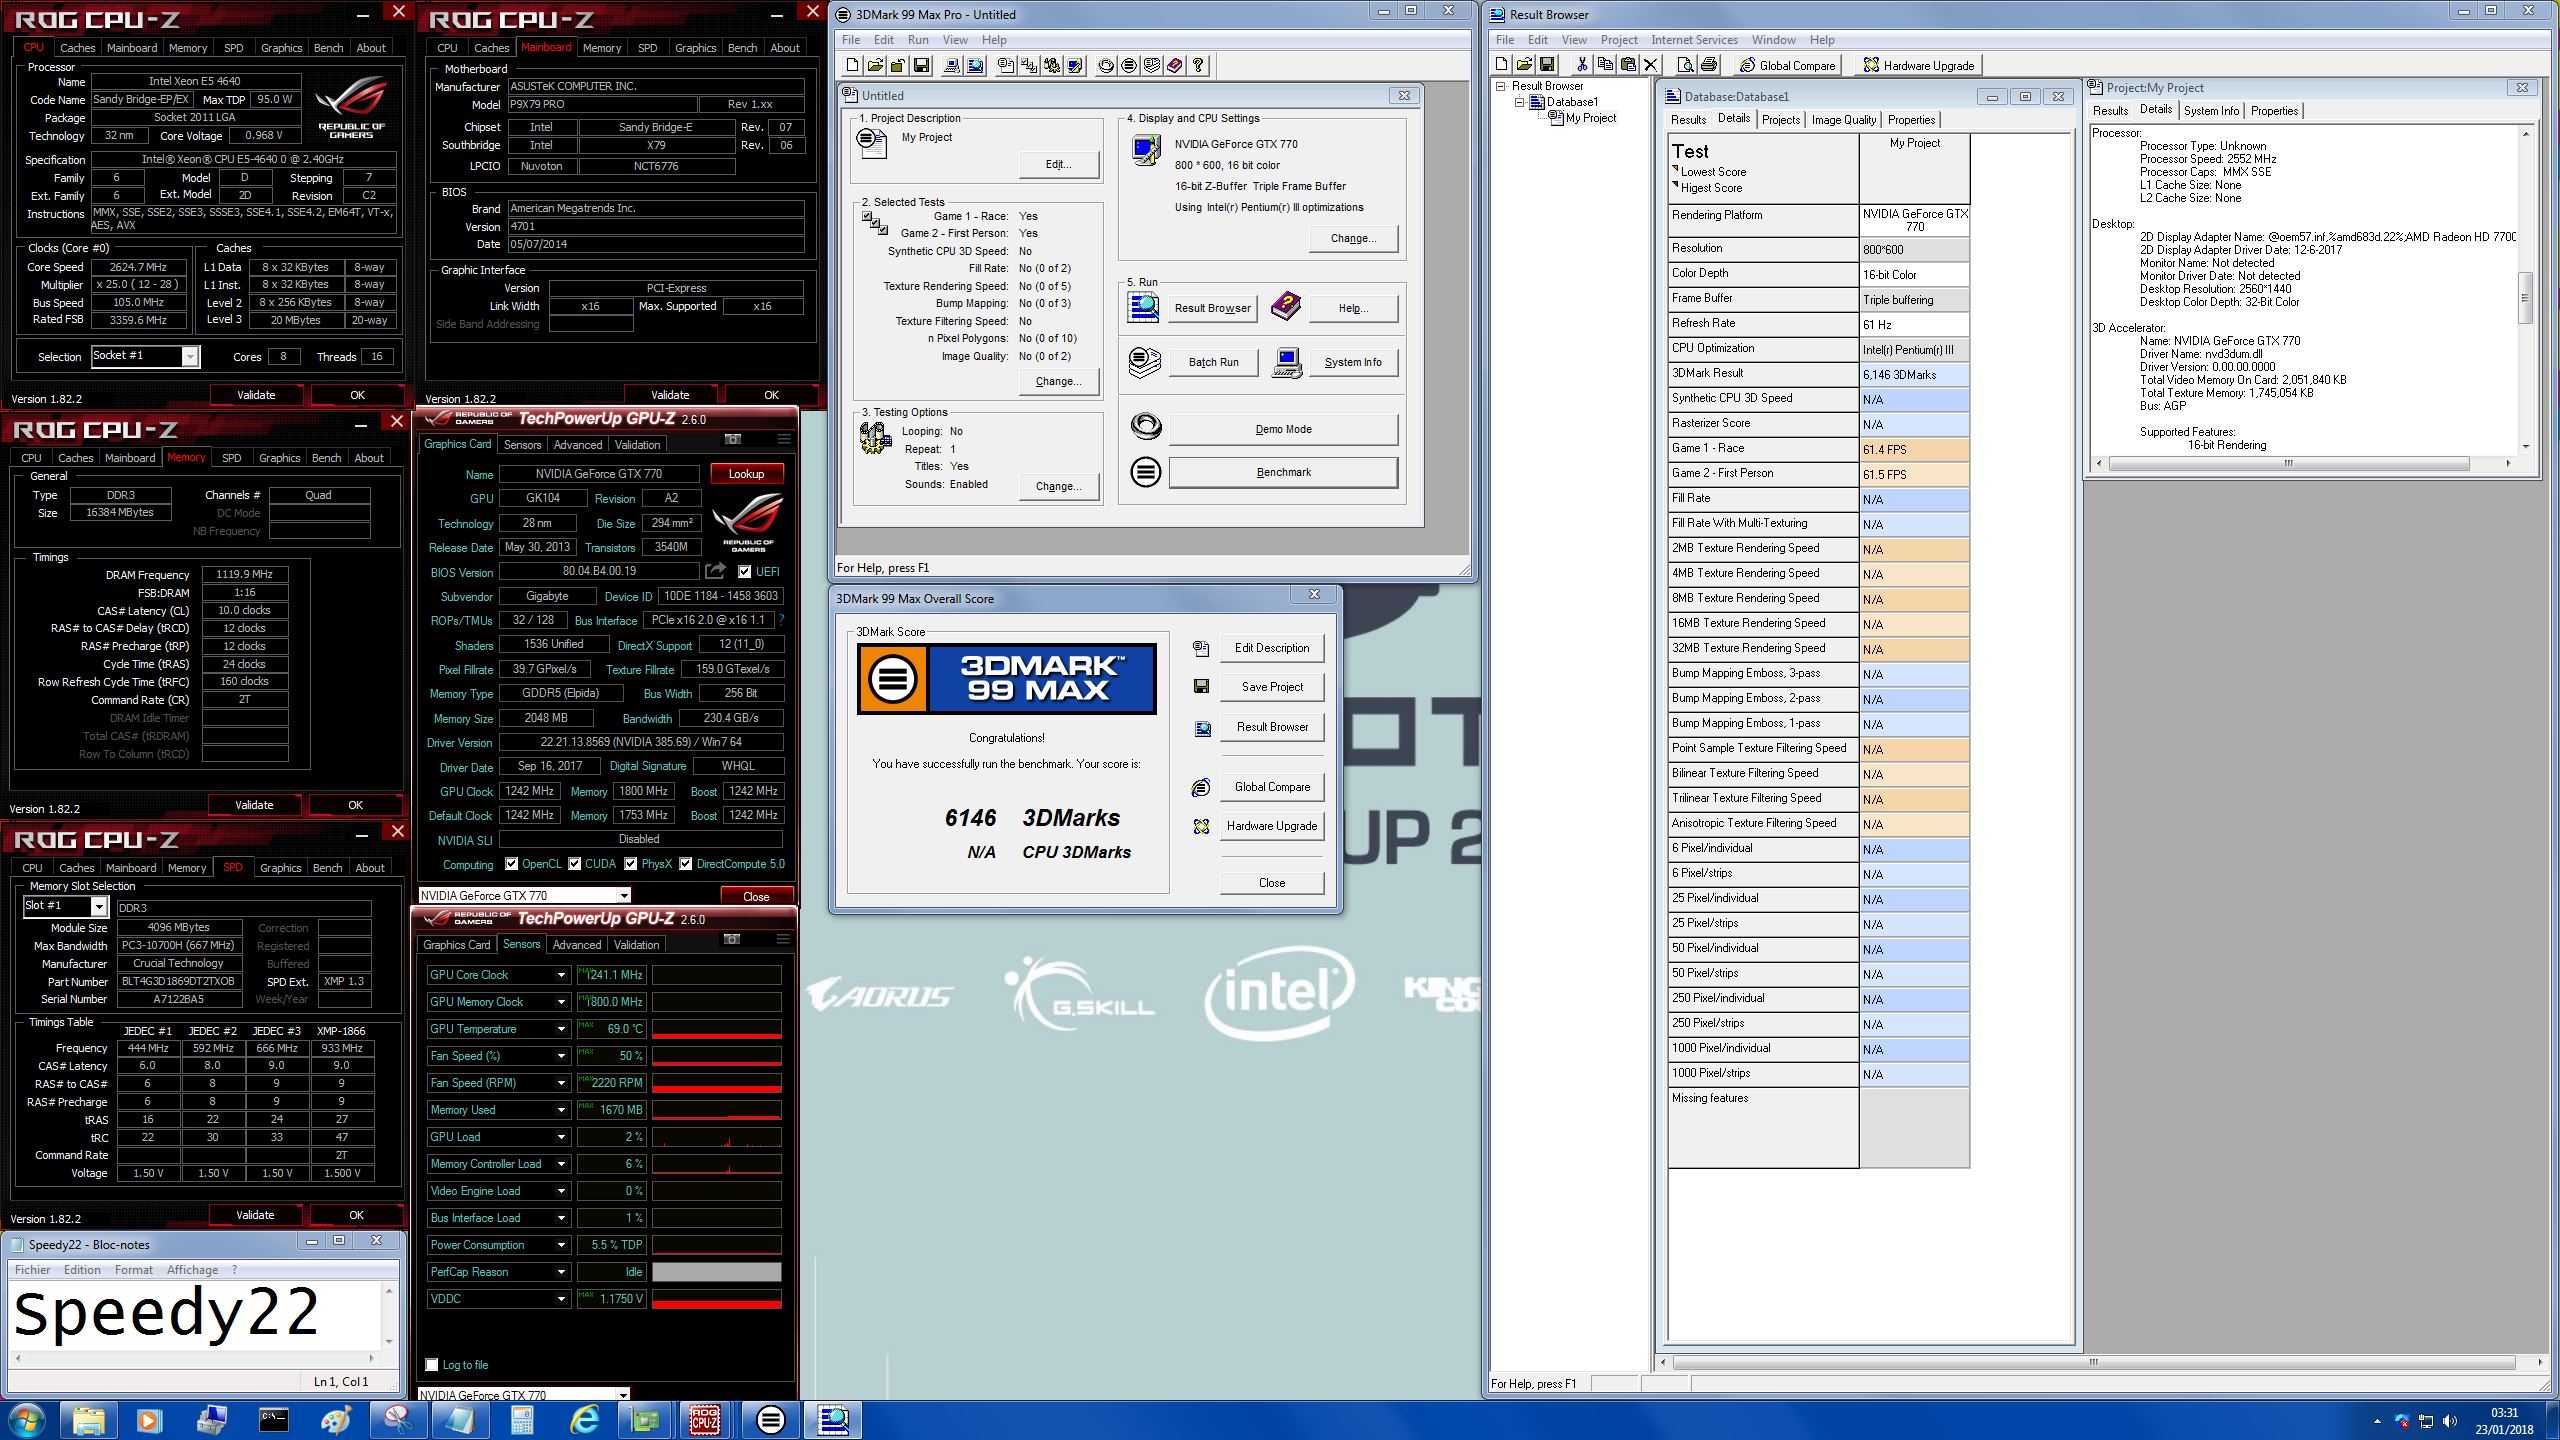
Task: Open Memory Used sensor dropdown
Action: point(561,1110)
